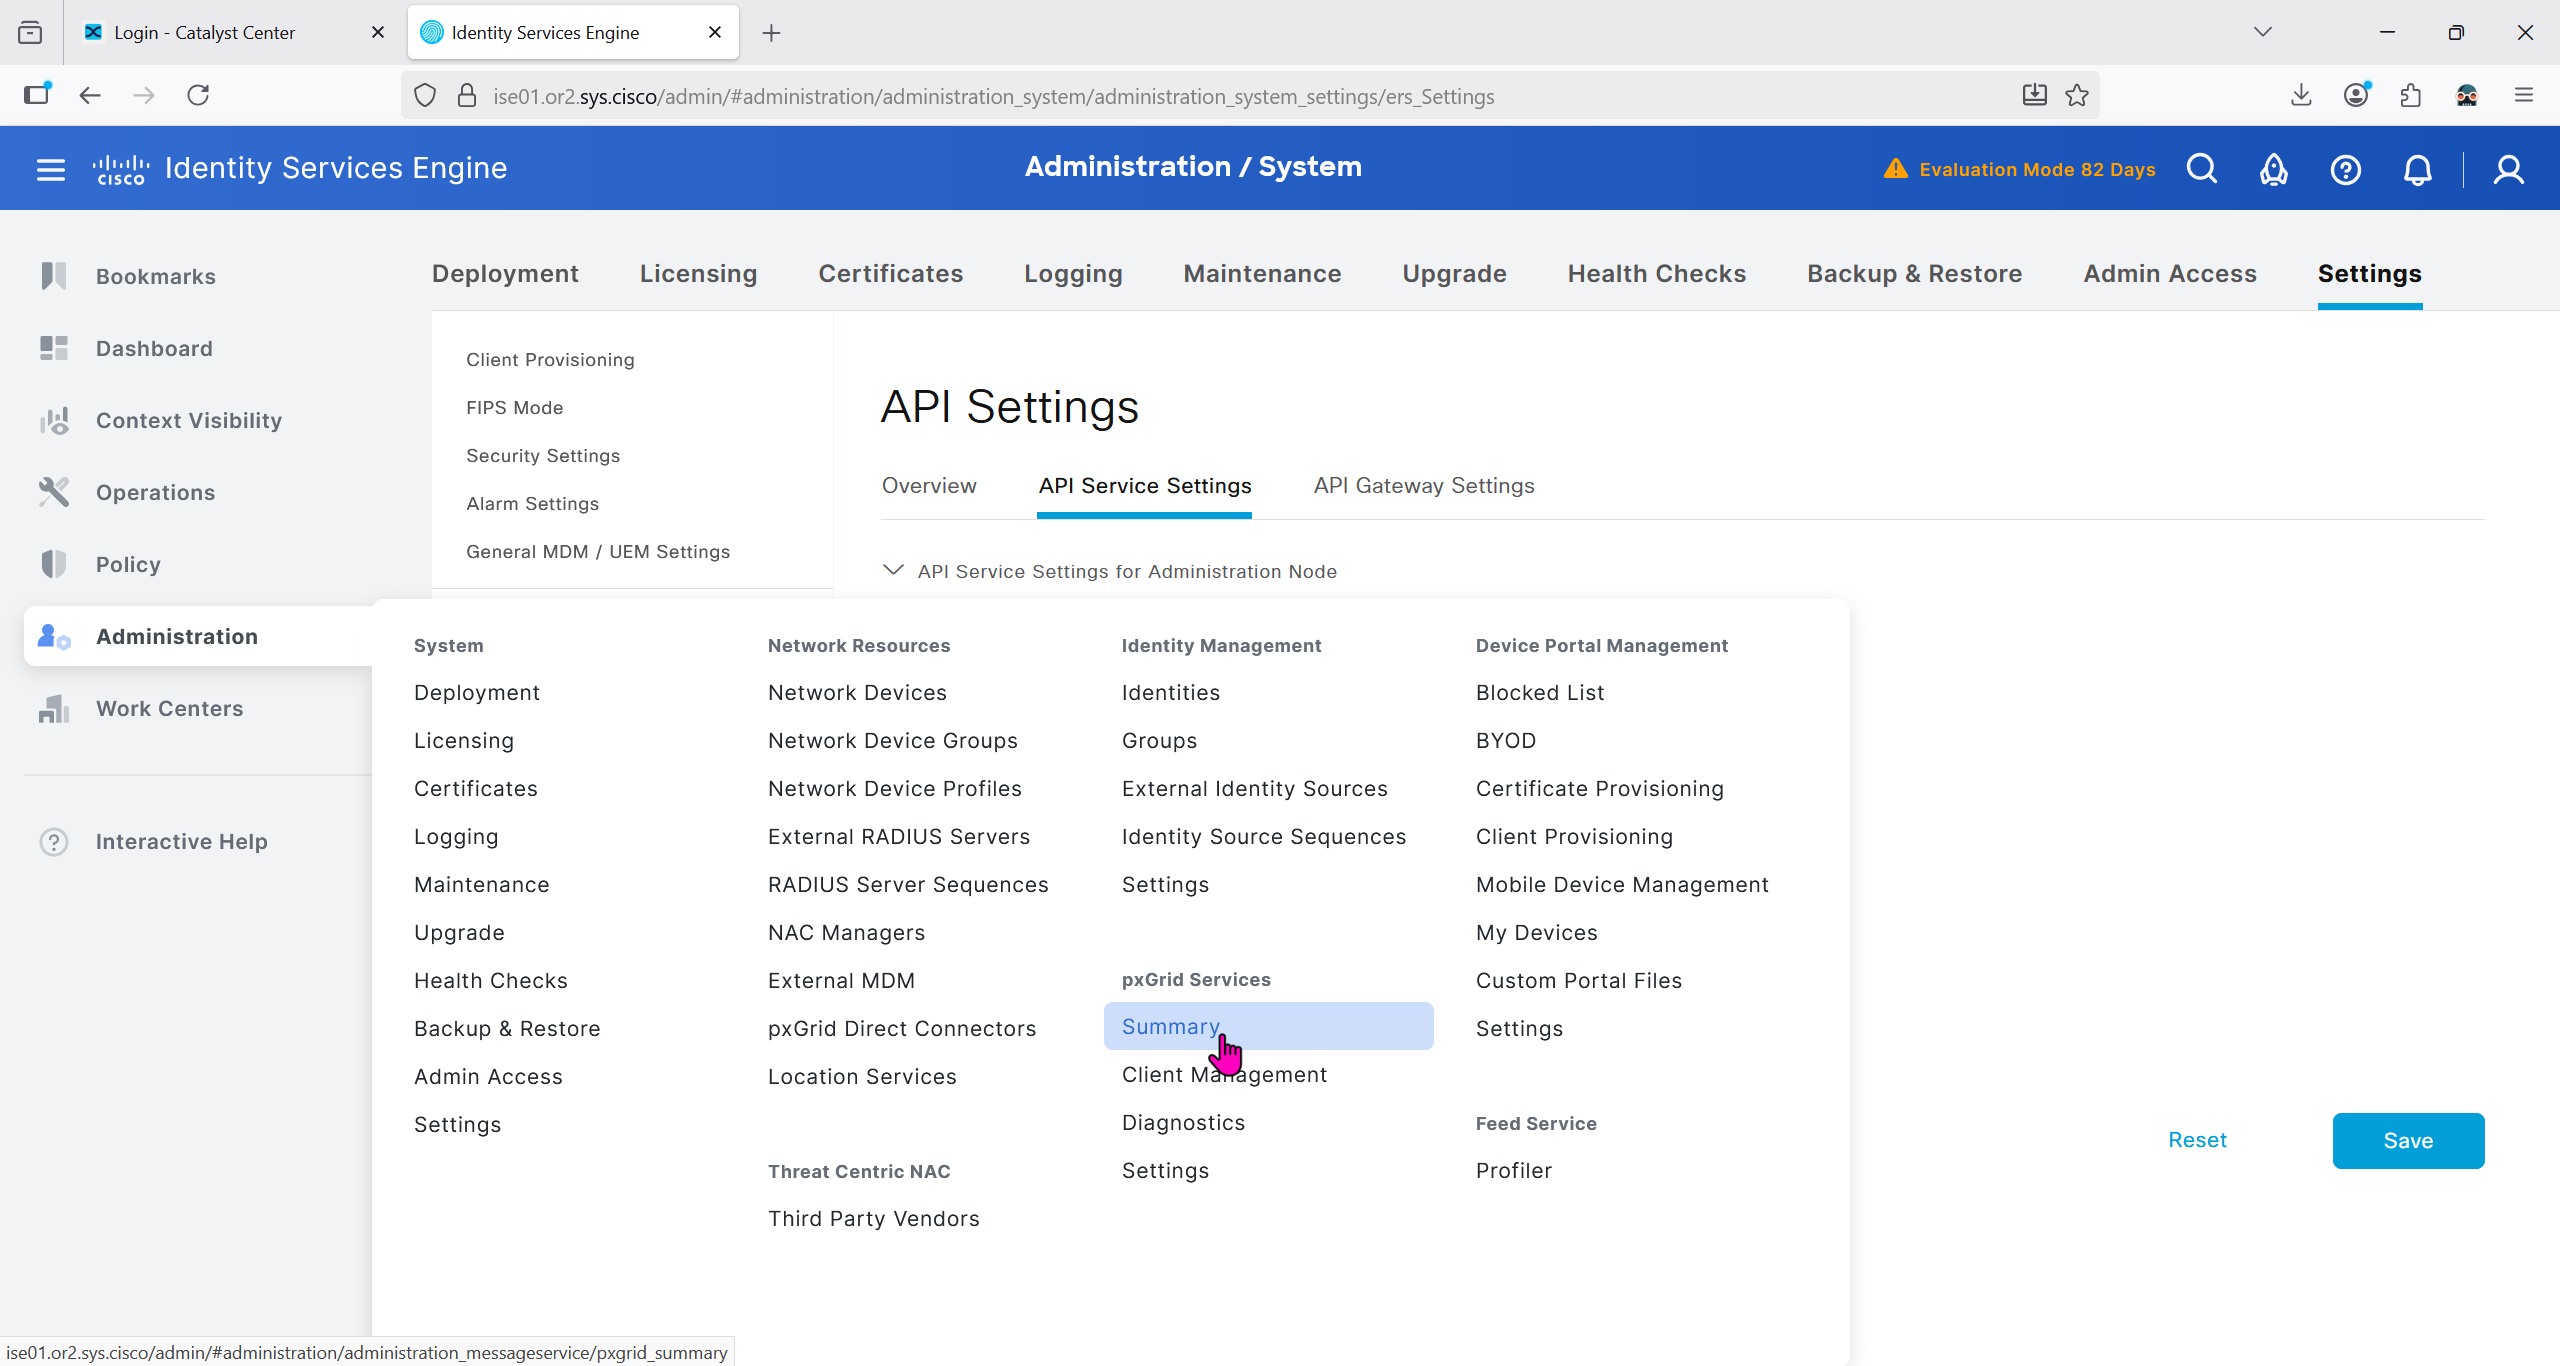Open the Overview tab
Image resolution: width=2560 pixels, height=1366 pixels.
click(928, 486)
